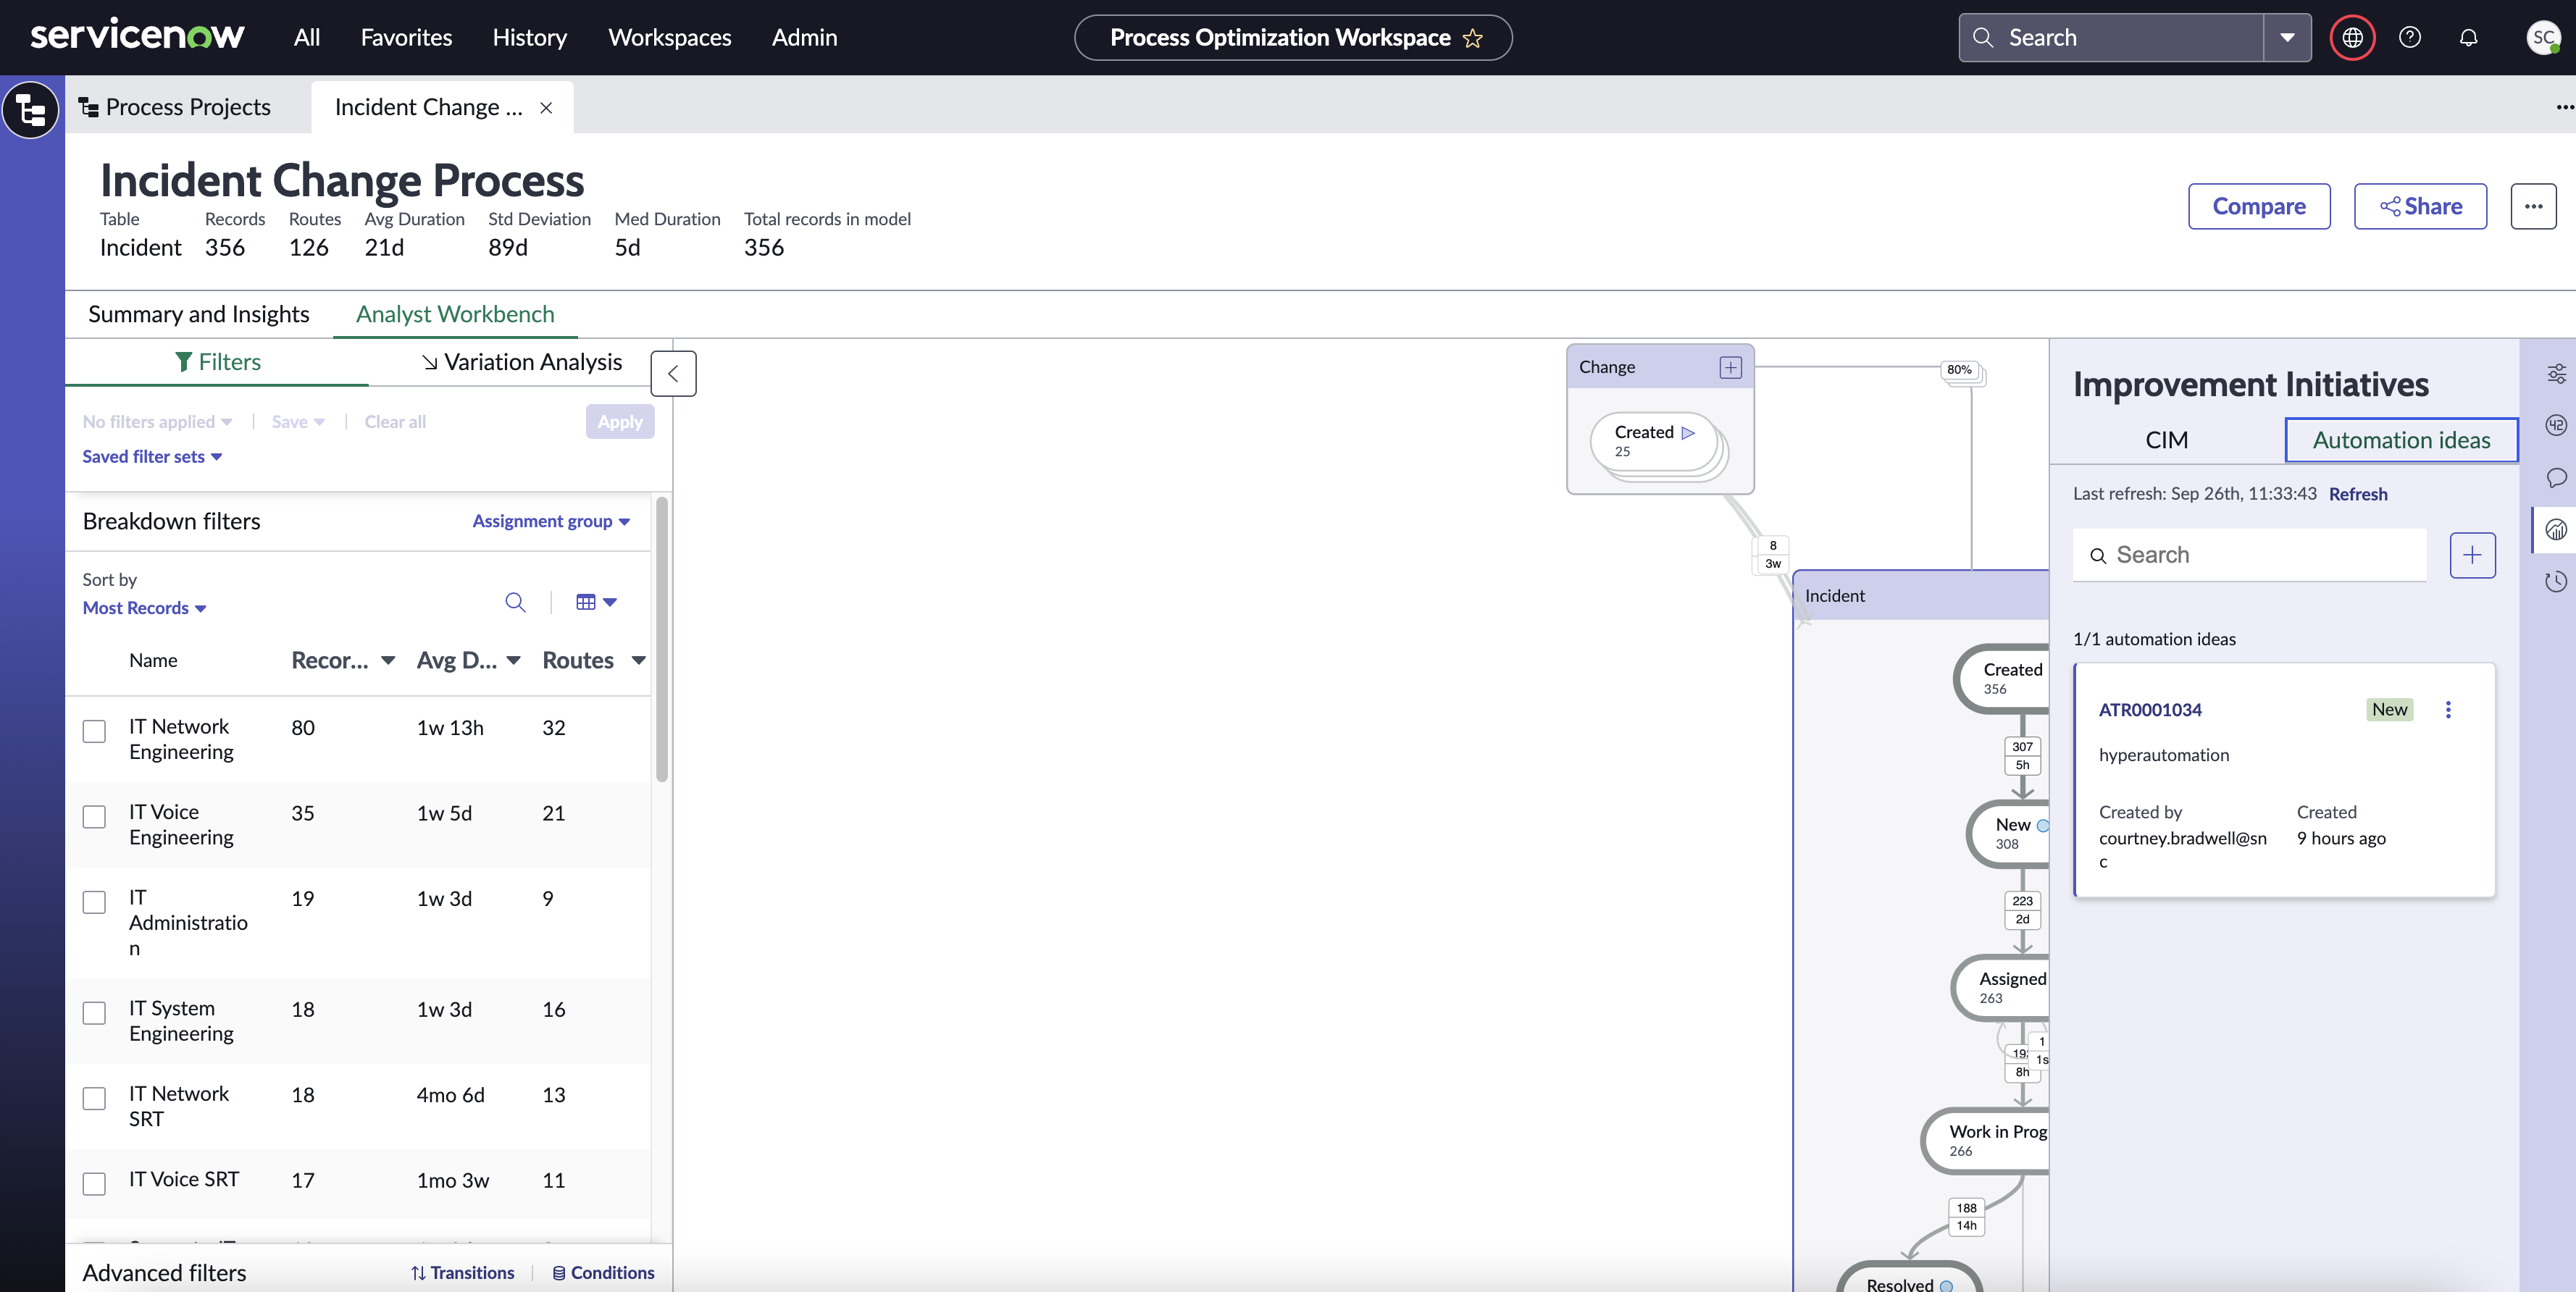Open the Favorites menu
This screenshot has width=2576, height=1292.
click(x=406, y=37)
